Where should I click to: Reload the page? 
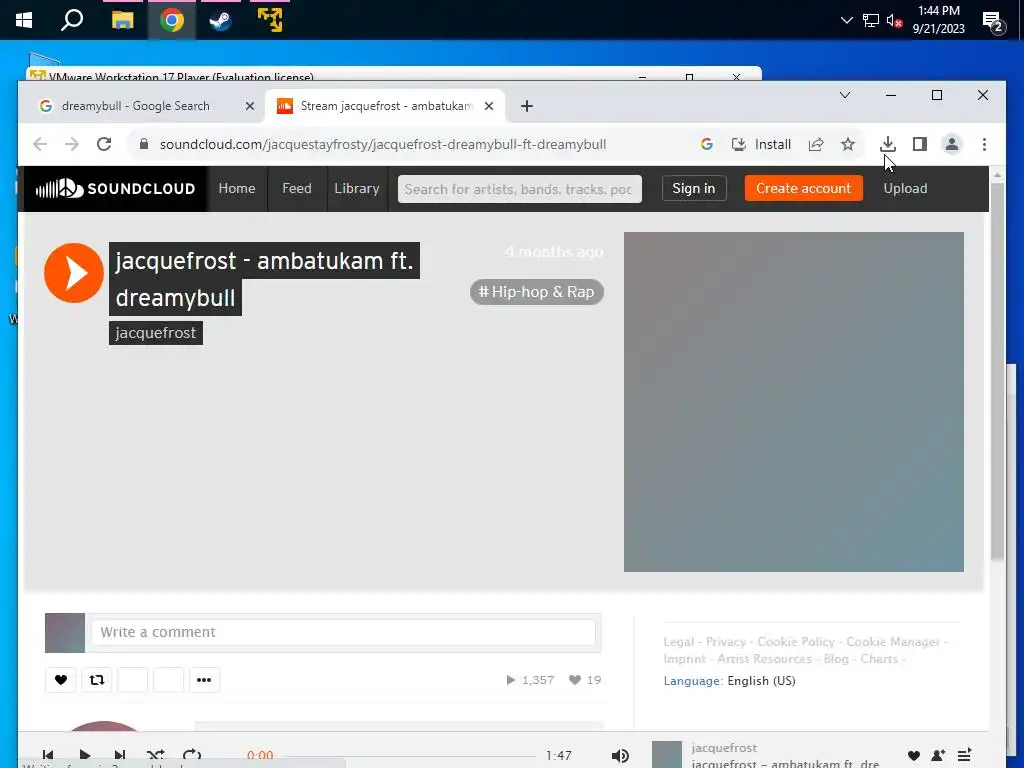104,144
